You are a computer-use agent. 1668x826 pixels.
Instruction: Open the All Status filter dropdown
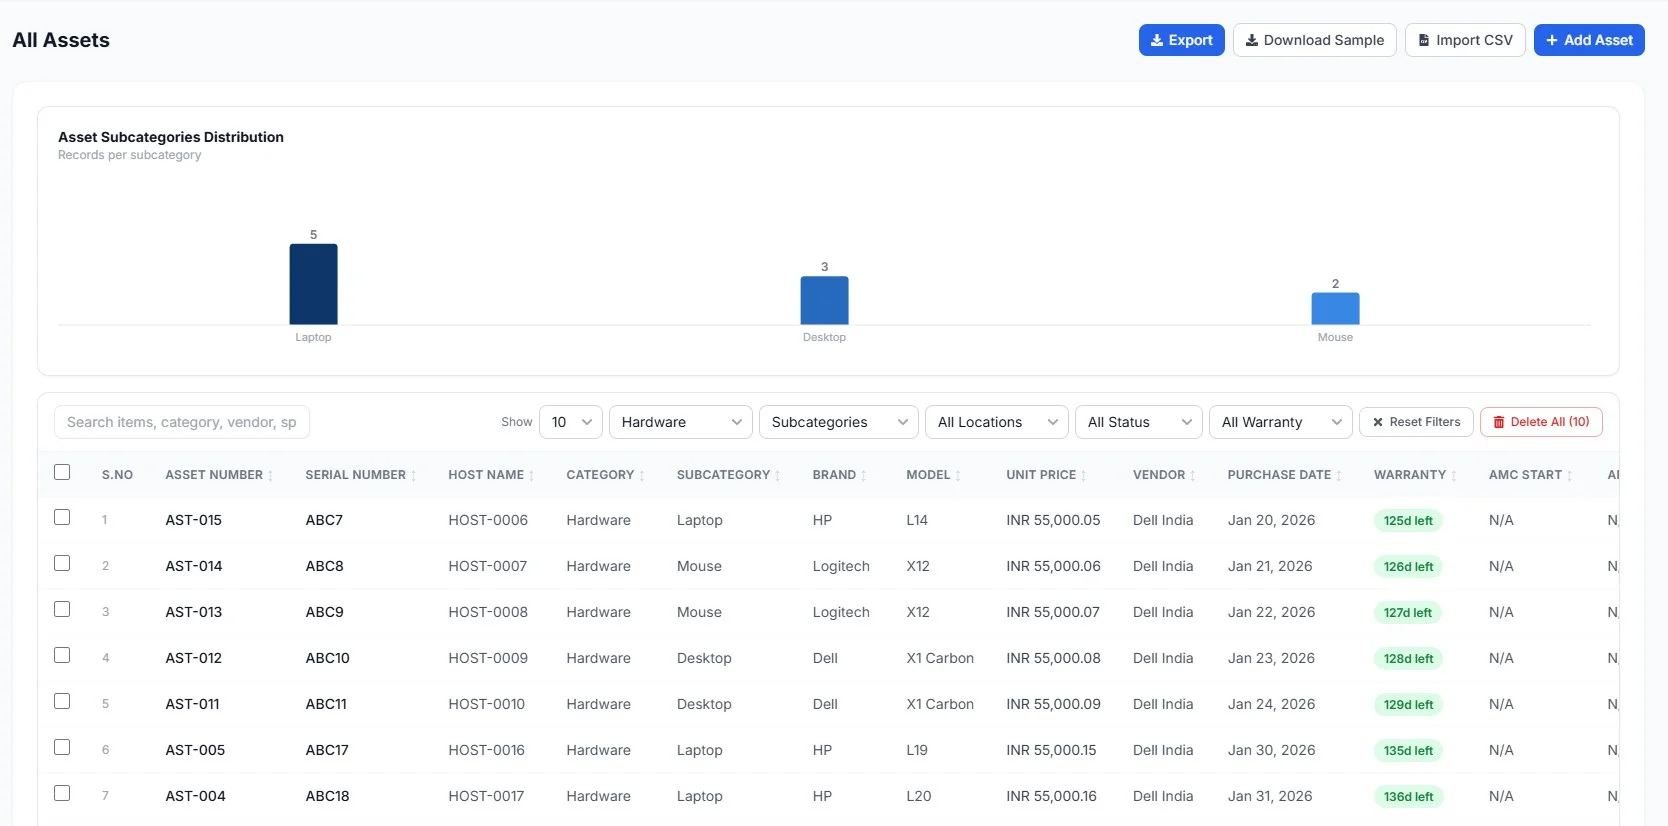(x=1139, y=422)
